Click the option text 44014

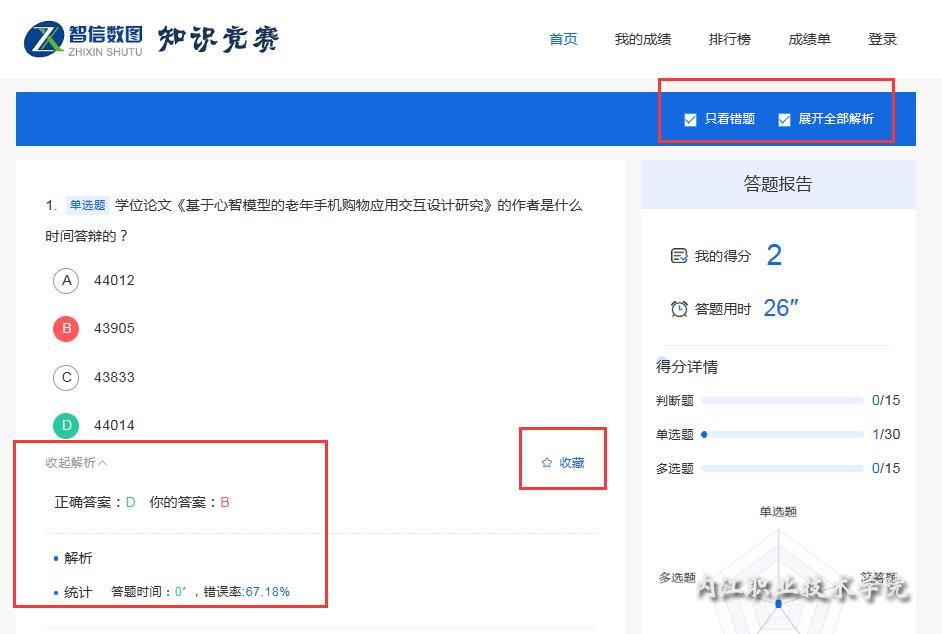click(x=114, y=425)
